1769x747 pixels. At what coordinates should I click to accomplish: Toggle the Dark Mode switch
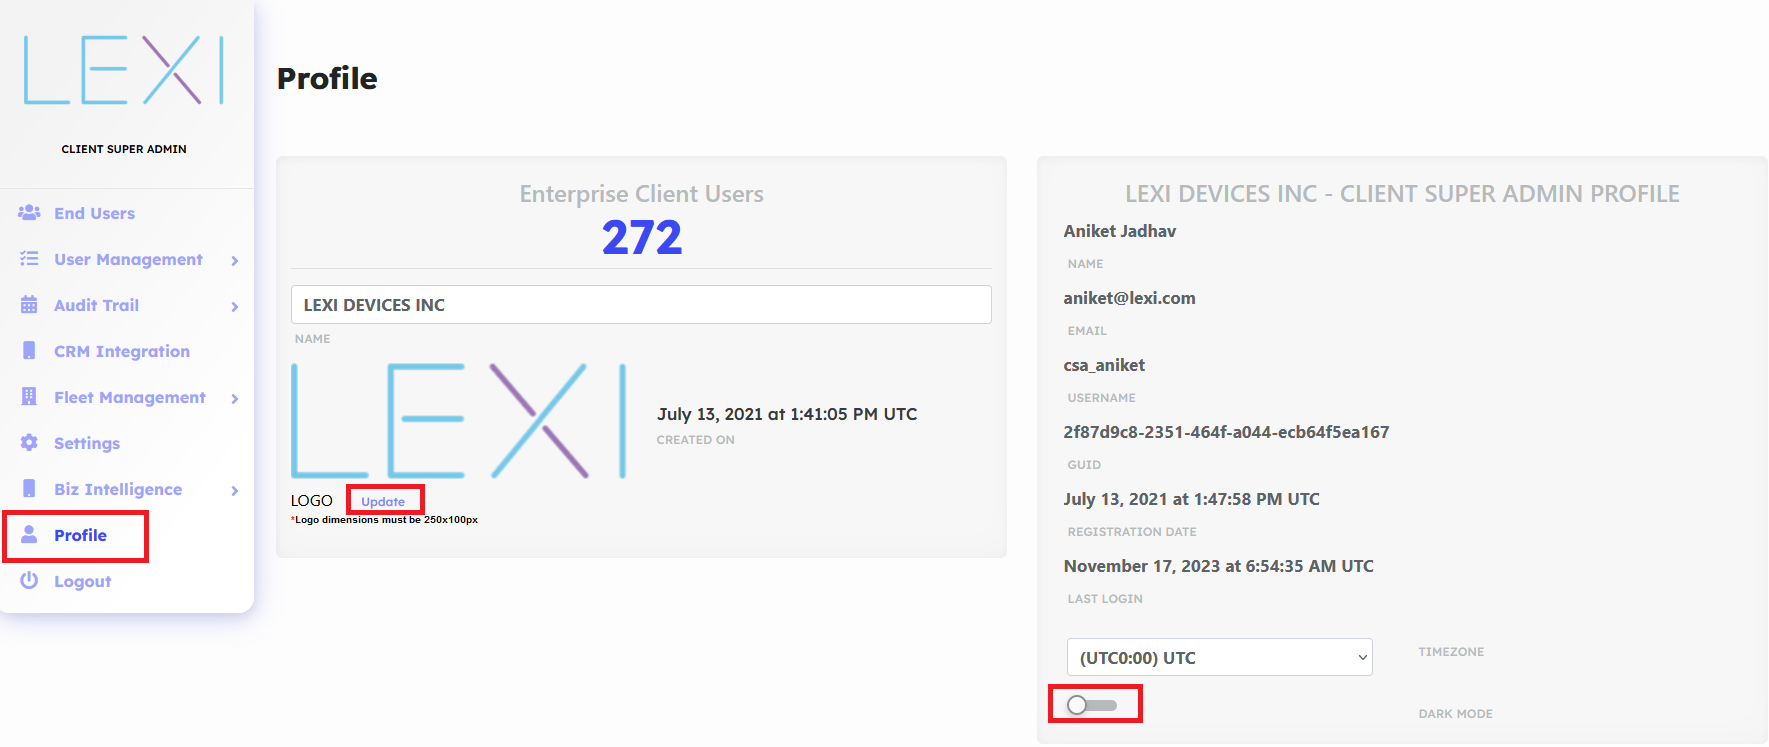(x=1091, y=705)
